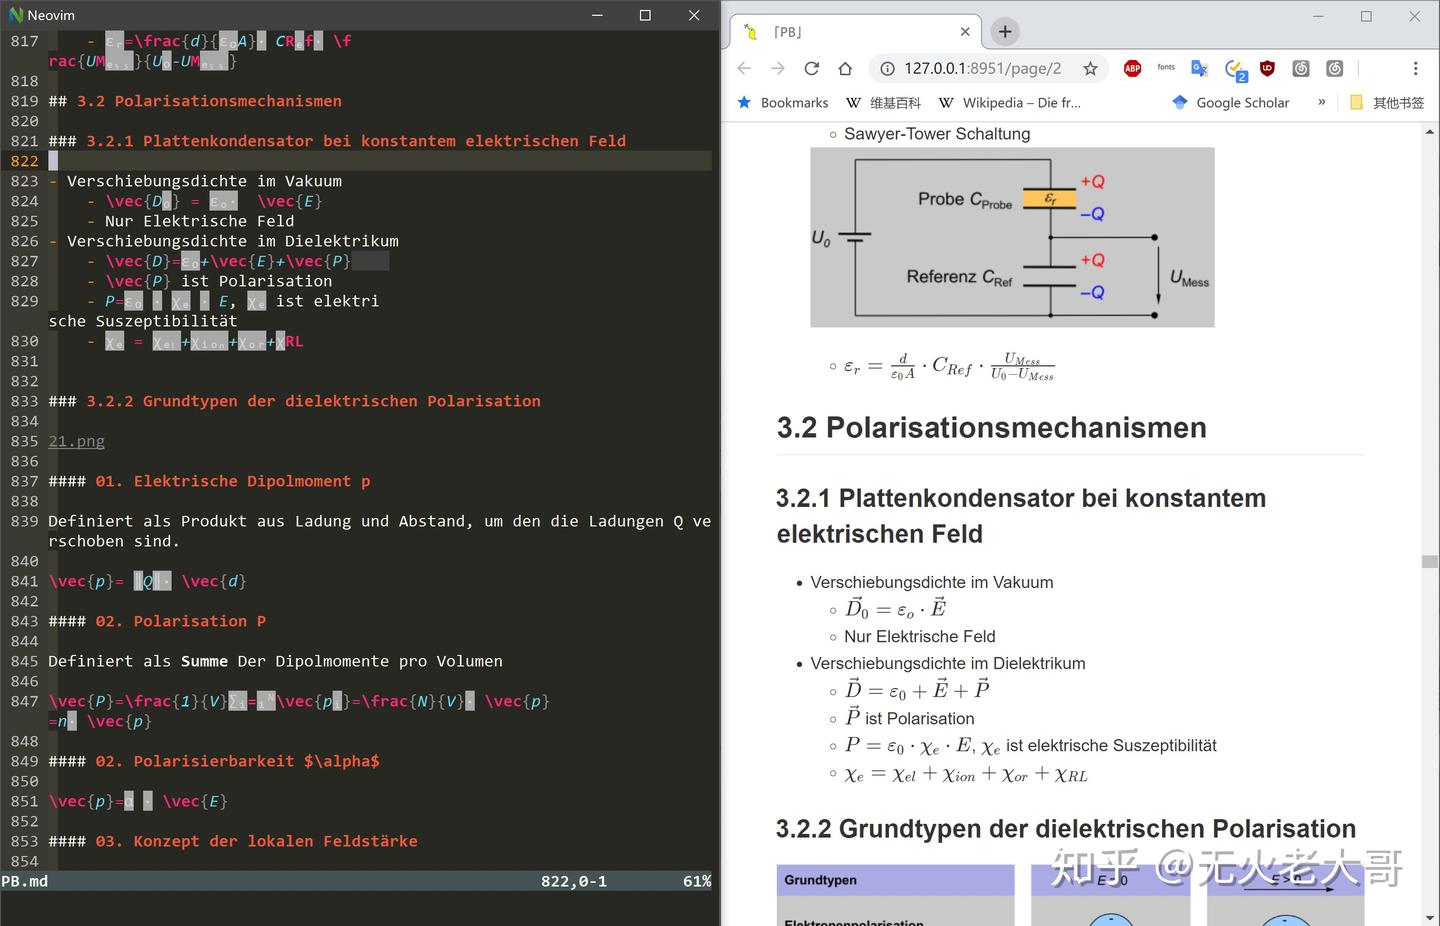
Task: Click the first gray circular extension icon
Action: point(1301,68)
